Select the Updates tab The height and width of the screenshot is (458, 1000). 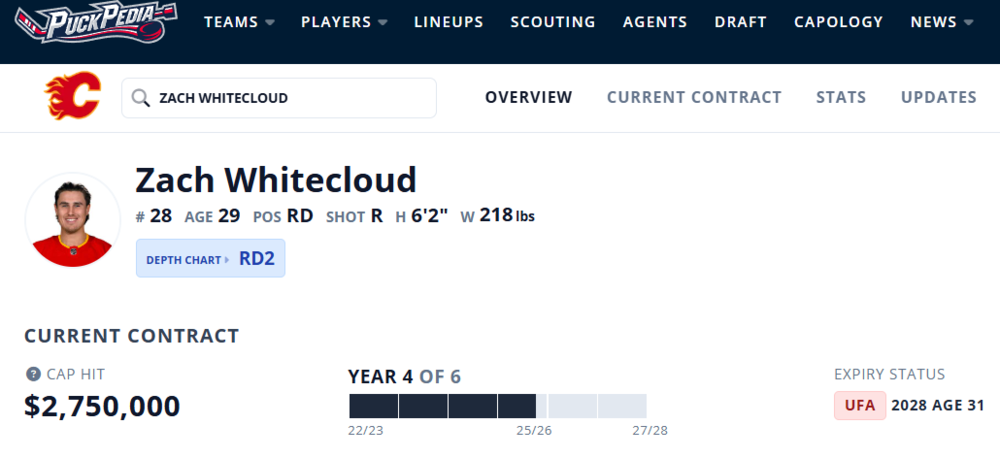[938, 97]
